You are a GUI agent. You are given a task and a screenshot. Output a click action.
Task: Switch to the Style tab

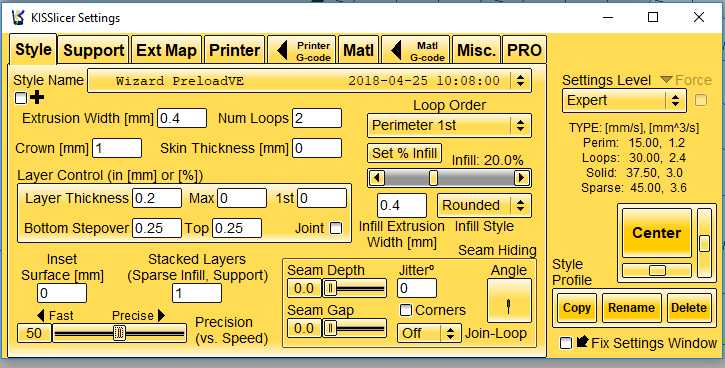(x=33, y=49)
